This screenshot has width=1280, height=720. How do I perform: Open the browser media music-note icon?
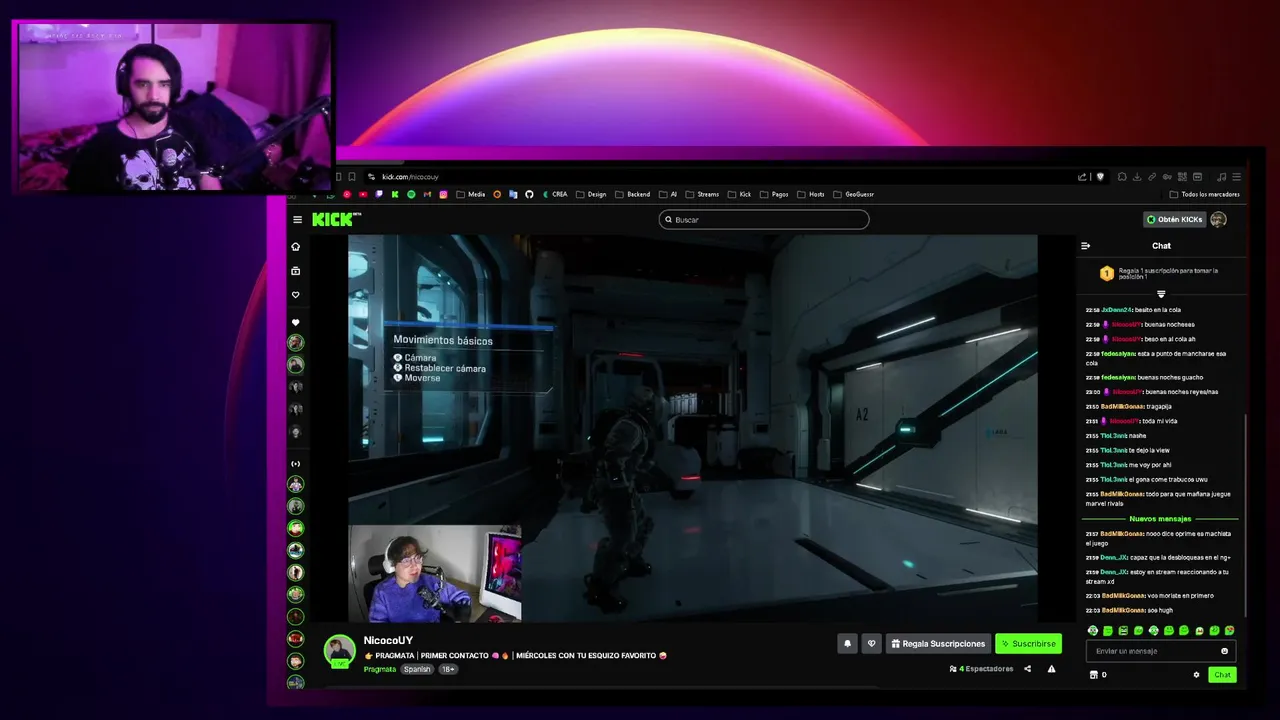pos(1221,177)
